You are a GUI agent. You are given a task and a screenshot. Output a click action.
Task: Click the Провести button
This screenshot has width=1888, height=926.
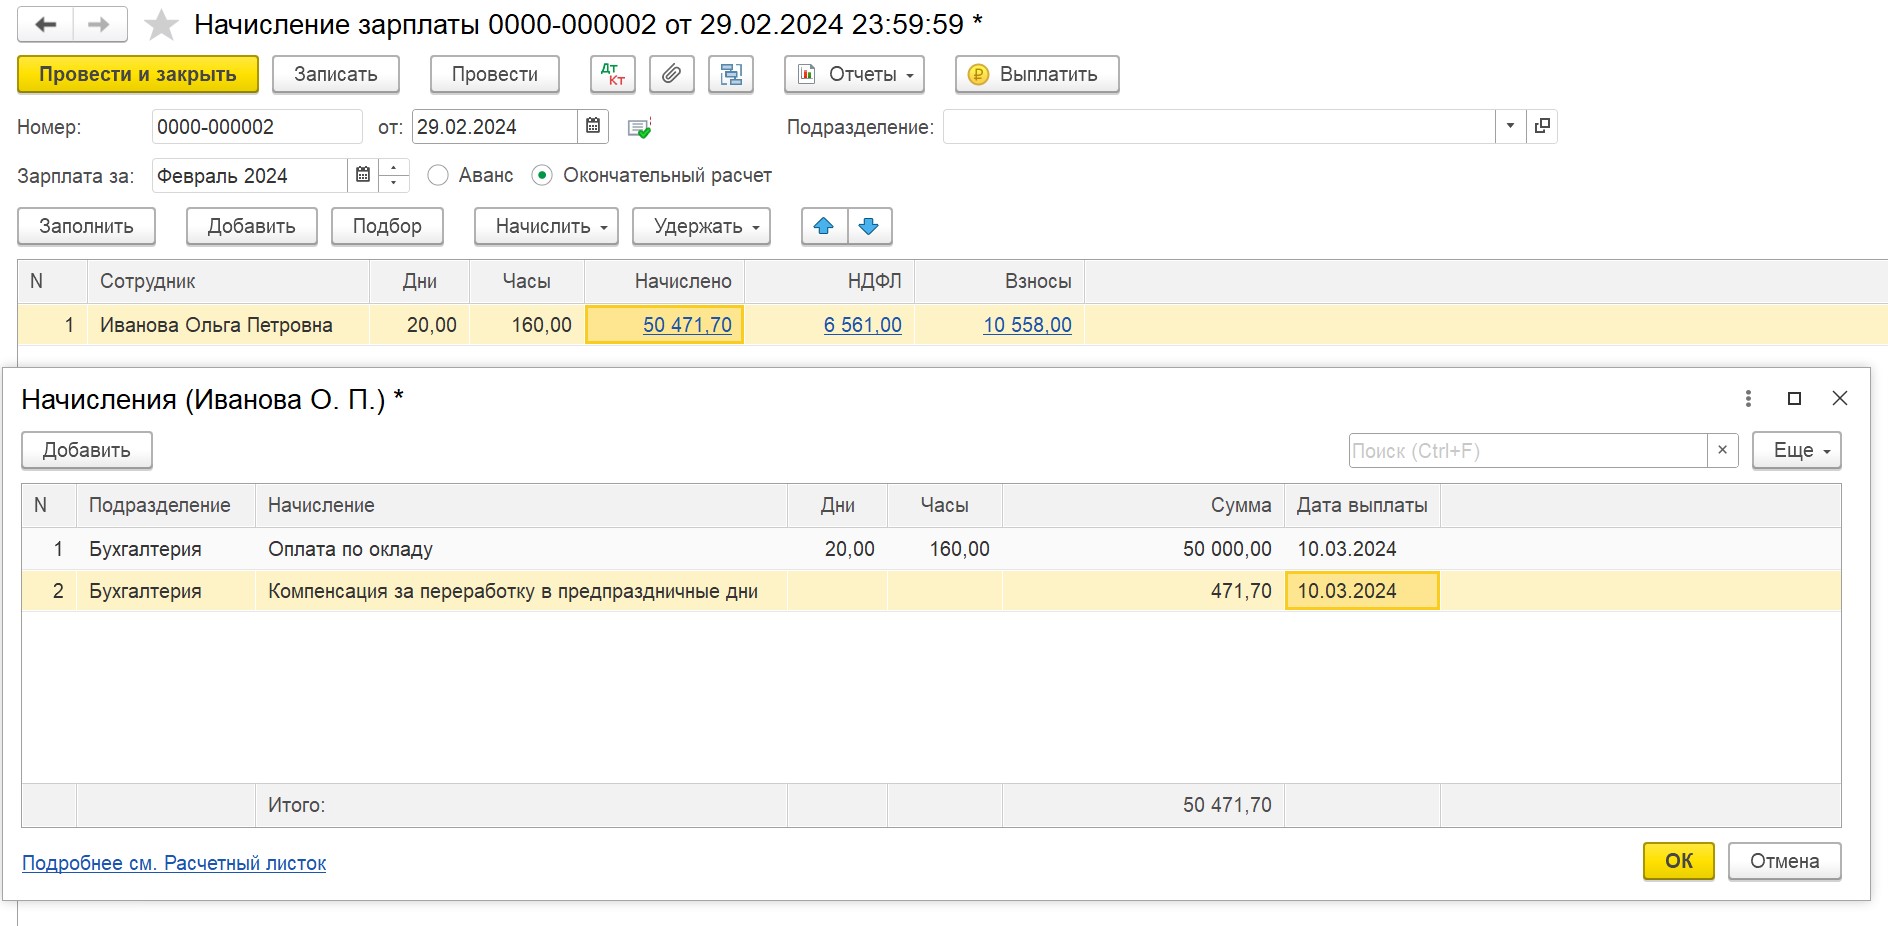pos(495,74)
